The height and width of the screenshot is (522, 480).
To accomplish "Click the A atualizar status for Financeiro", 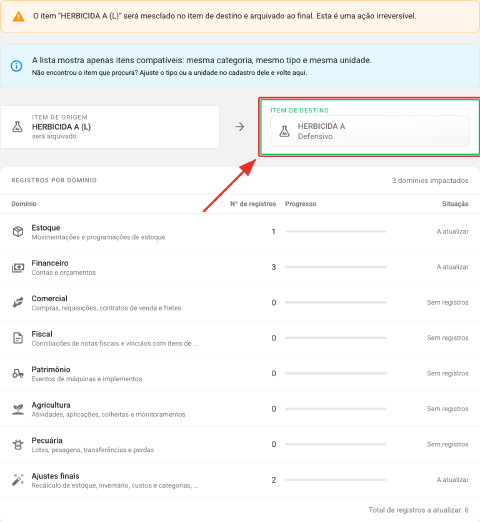I will (453, 267).
